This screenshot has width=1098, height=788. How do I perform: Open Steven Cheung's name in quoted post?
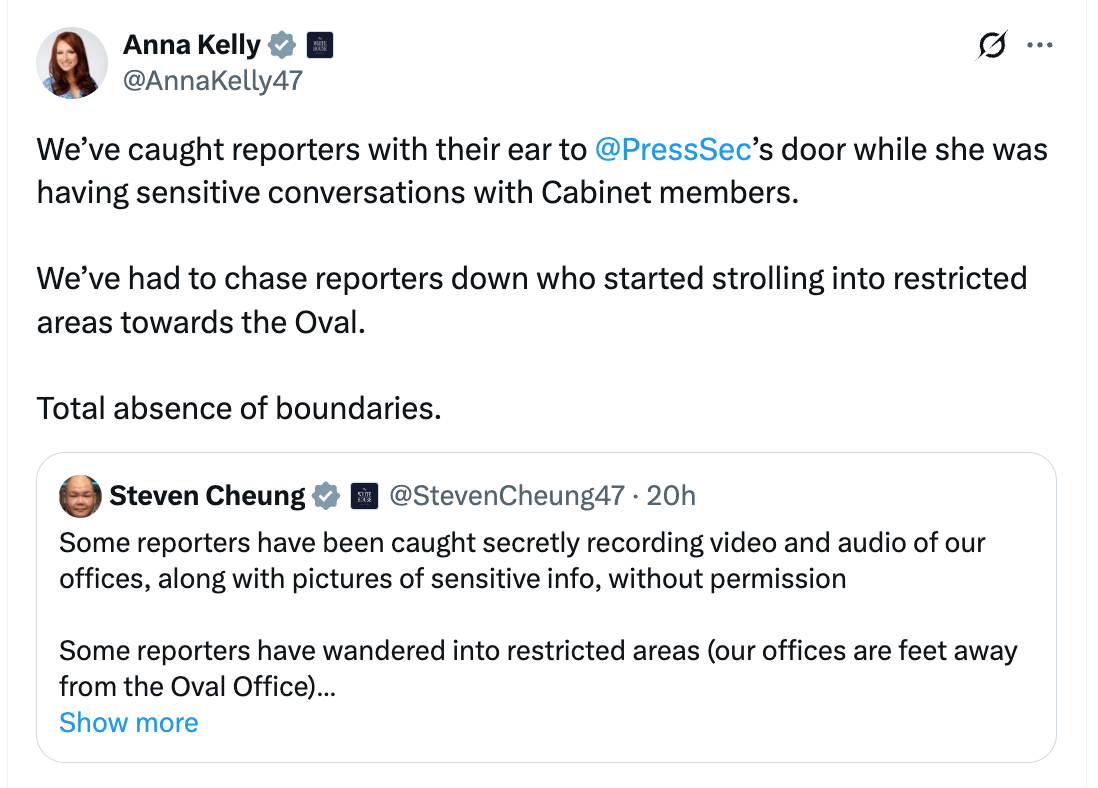click(207, 496)
